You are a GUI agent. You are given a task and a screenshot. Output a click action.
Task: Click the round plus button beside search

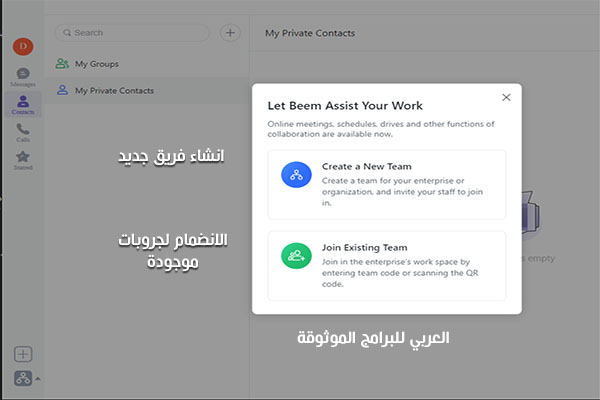click(x=230, y=33)
